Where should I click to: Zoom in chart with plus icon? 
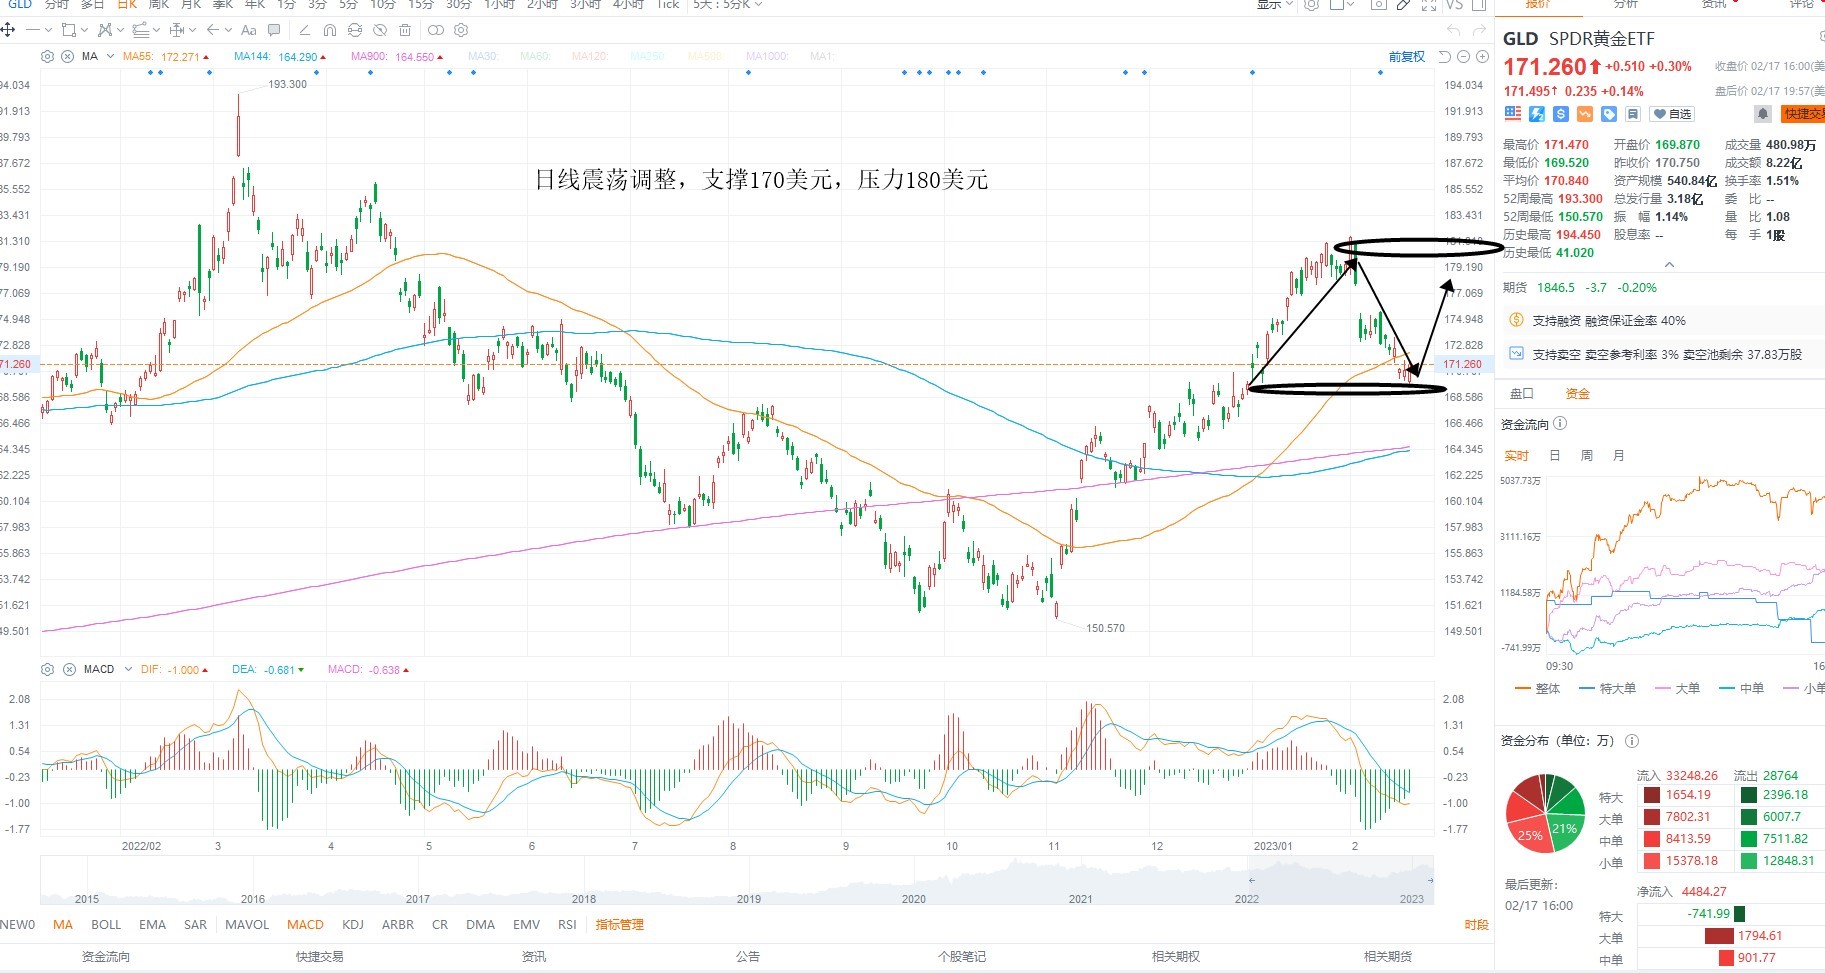click(x=1482, y=57)
